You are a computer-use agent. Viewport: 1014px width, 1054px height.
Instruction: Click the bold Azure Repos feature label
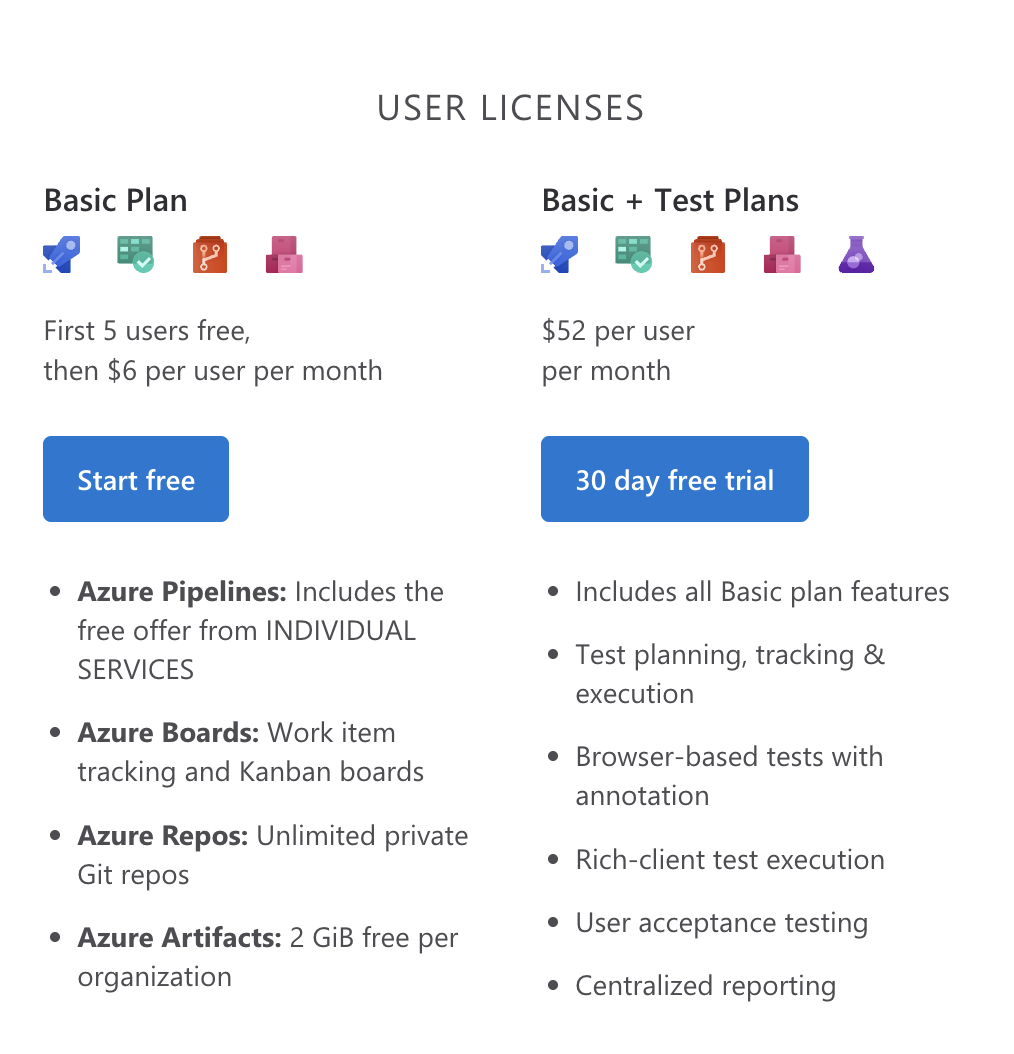(163, 836)
